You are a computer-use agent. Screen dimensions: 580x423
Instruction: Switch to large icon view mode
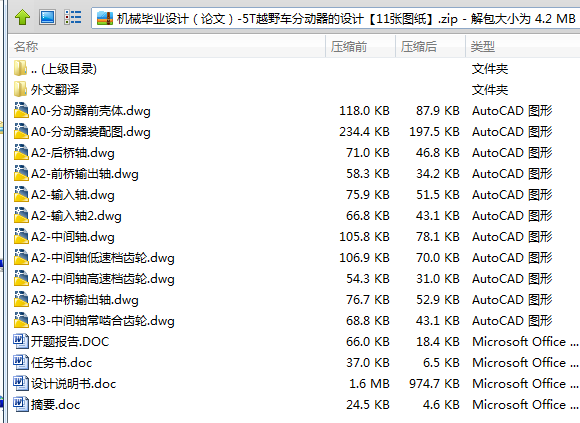[x=48, y=17]
